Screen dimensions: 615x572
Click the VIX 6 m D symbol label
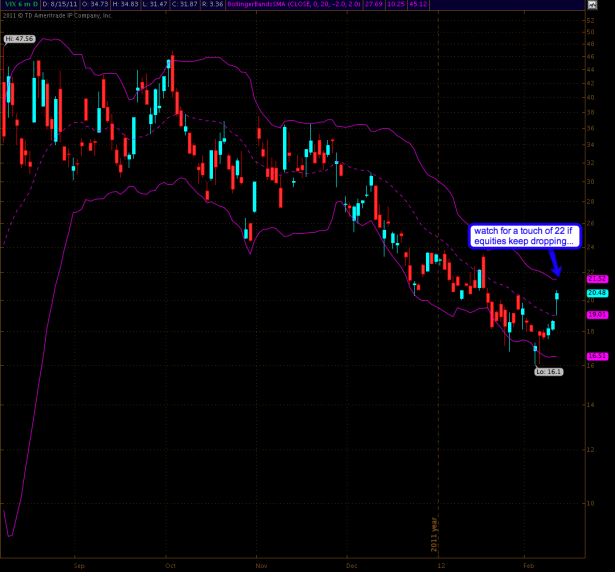pyautogui.click(x=19, y=4)
